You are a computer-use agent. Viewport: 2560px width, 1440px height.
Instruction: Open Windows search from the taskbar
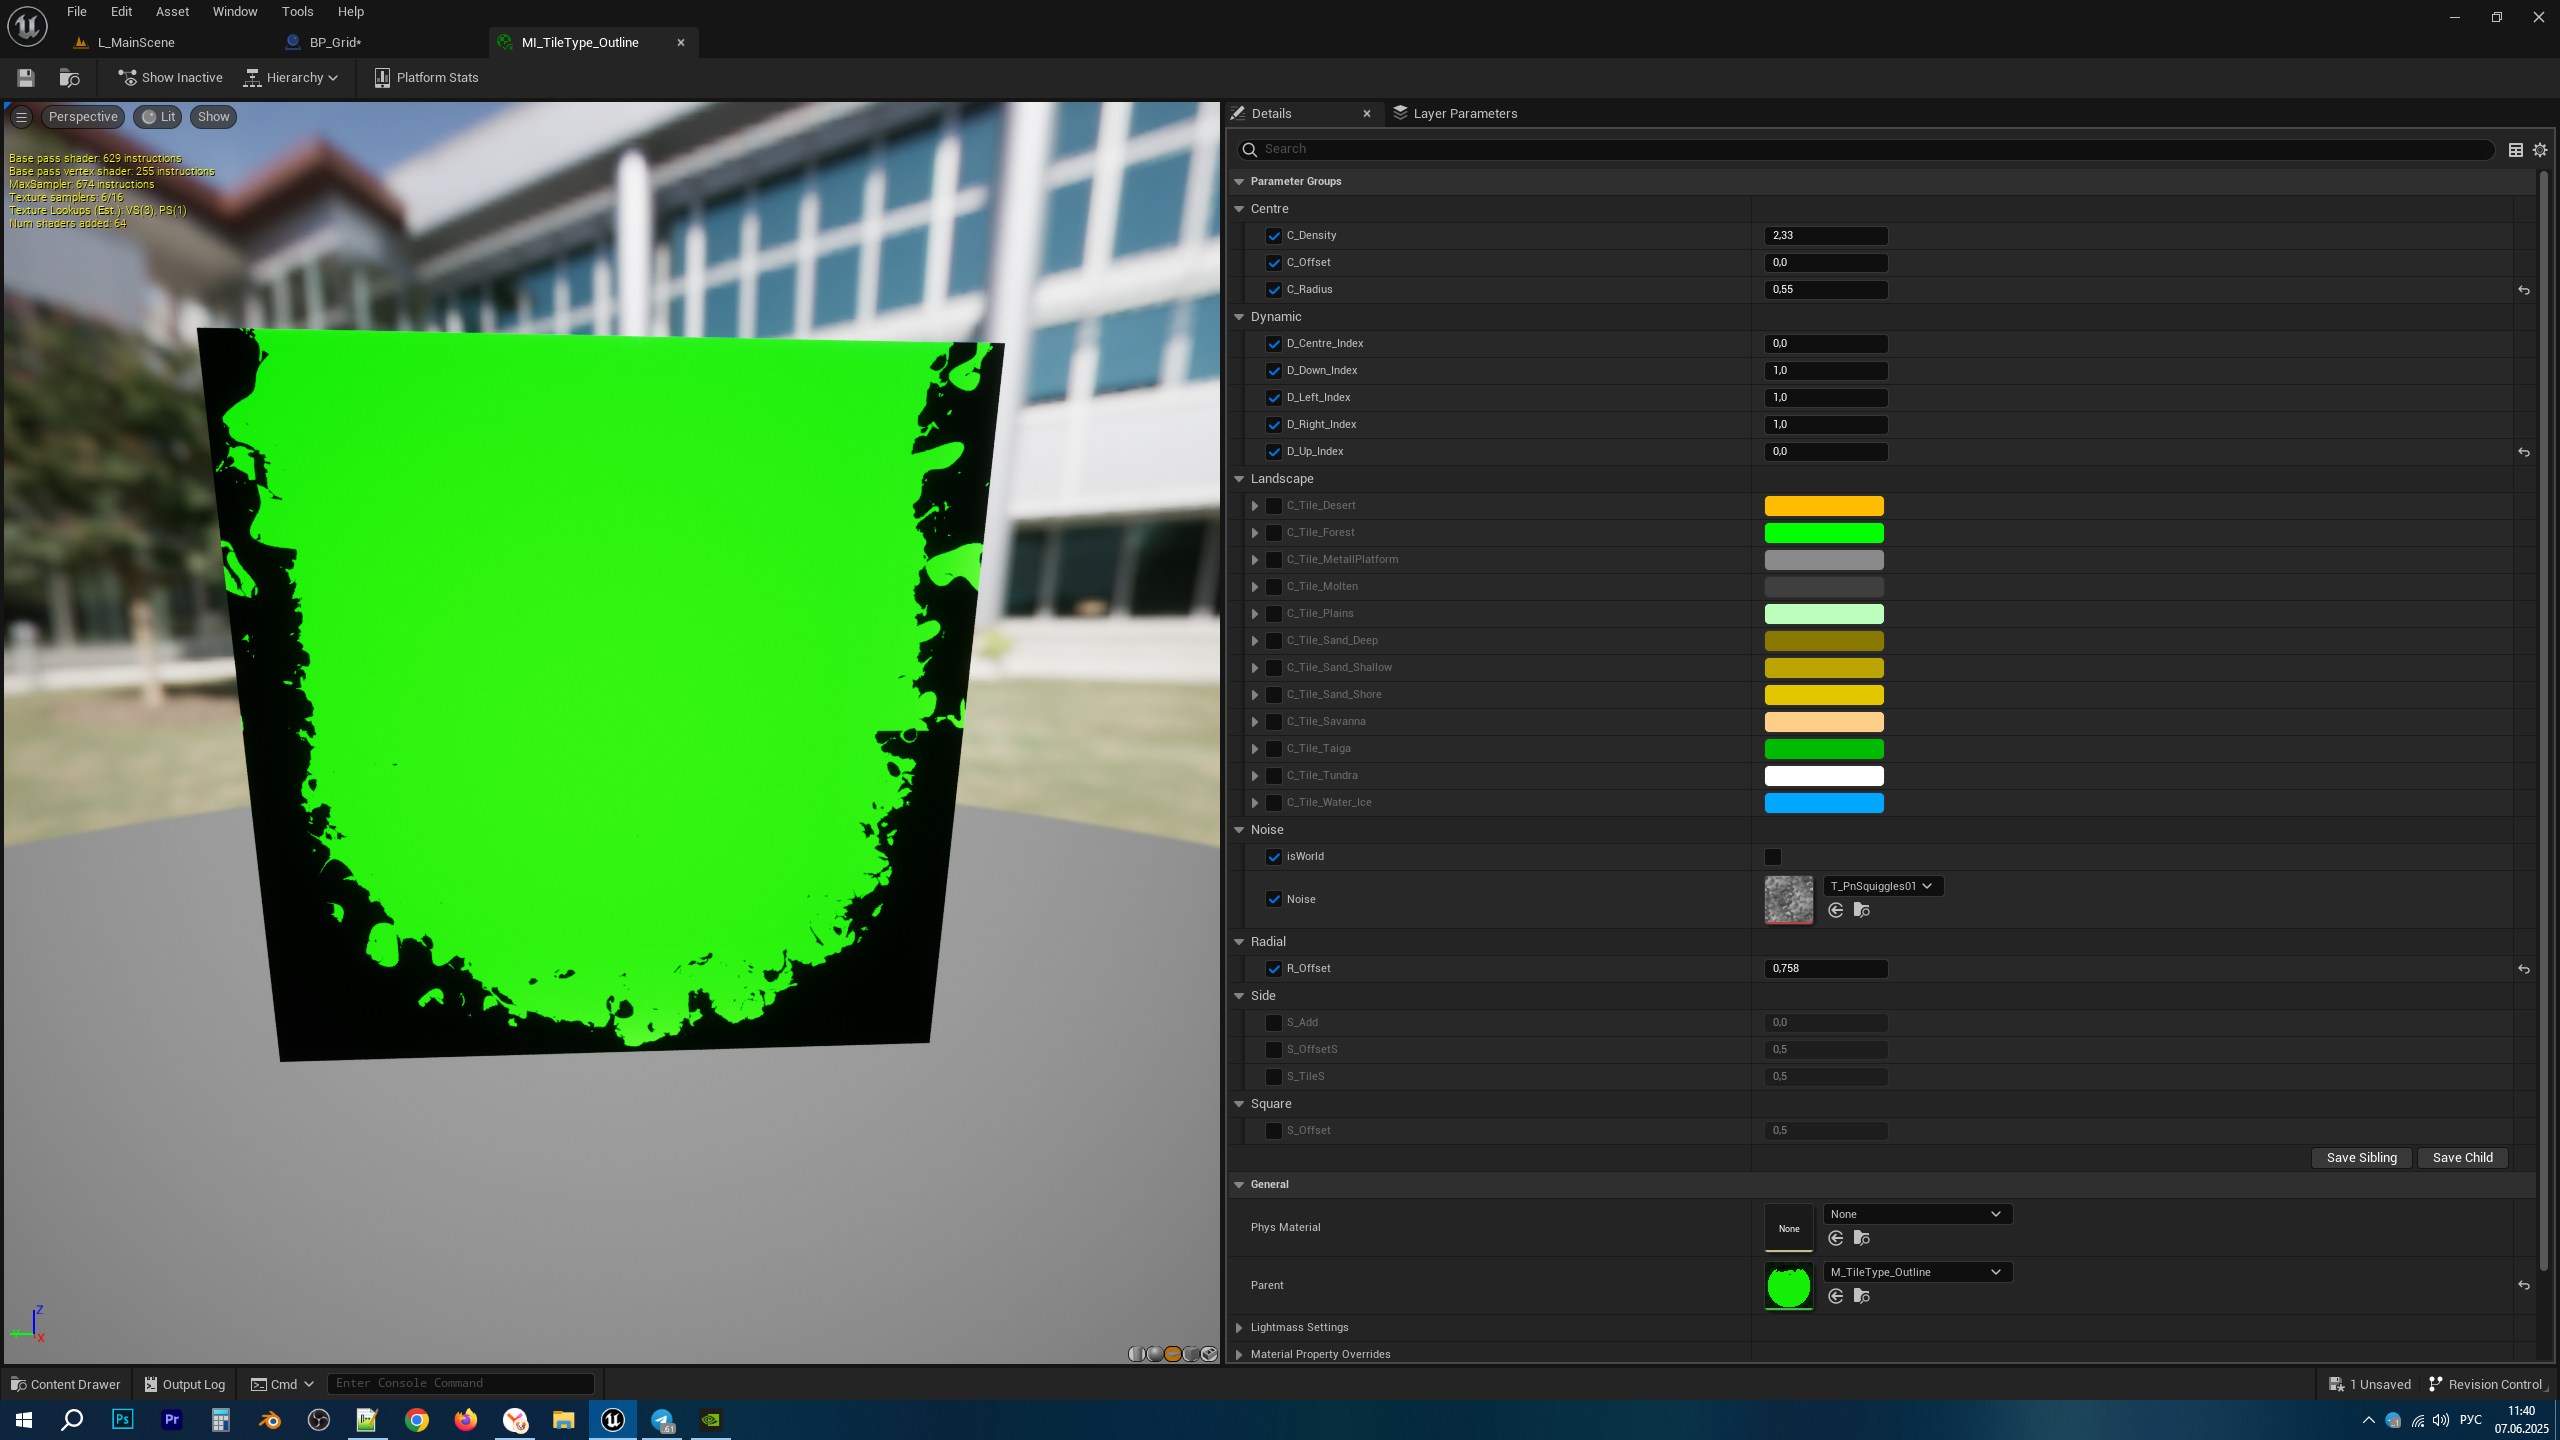[72, 1420]
